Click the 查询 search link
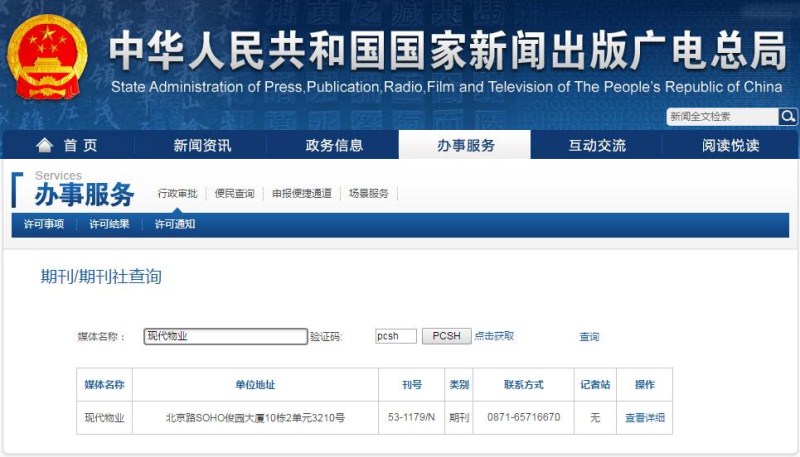The height and width of the screenshot is (457, 800). coord(589,337)
